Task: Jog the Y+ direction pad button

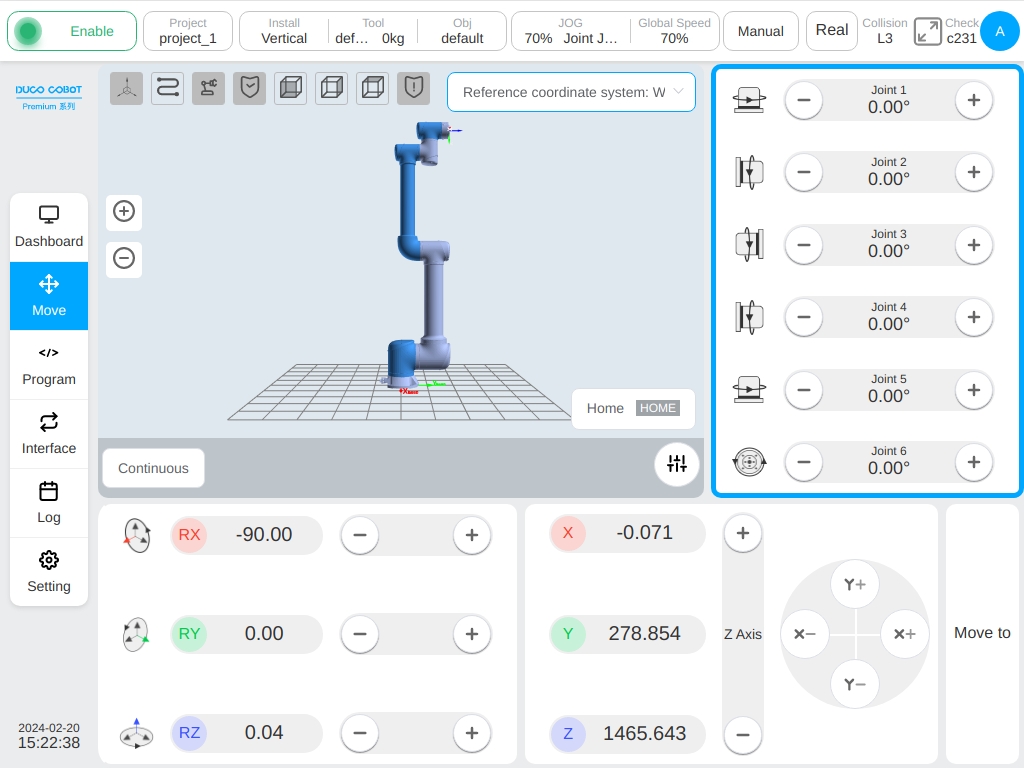Action: point(854,584)
